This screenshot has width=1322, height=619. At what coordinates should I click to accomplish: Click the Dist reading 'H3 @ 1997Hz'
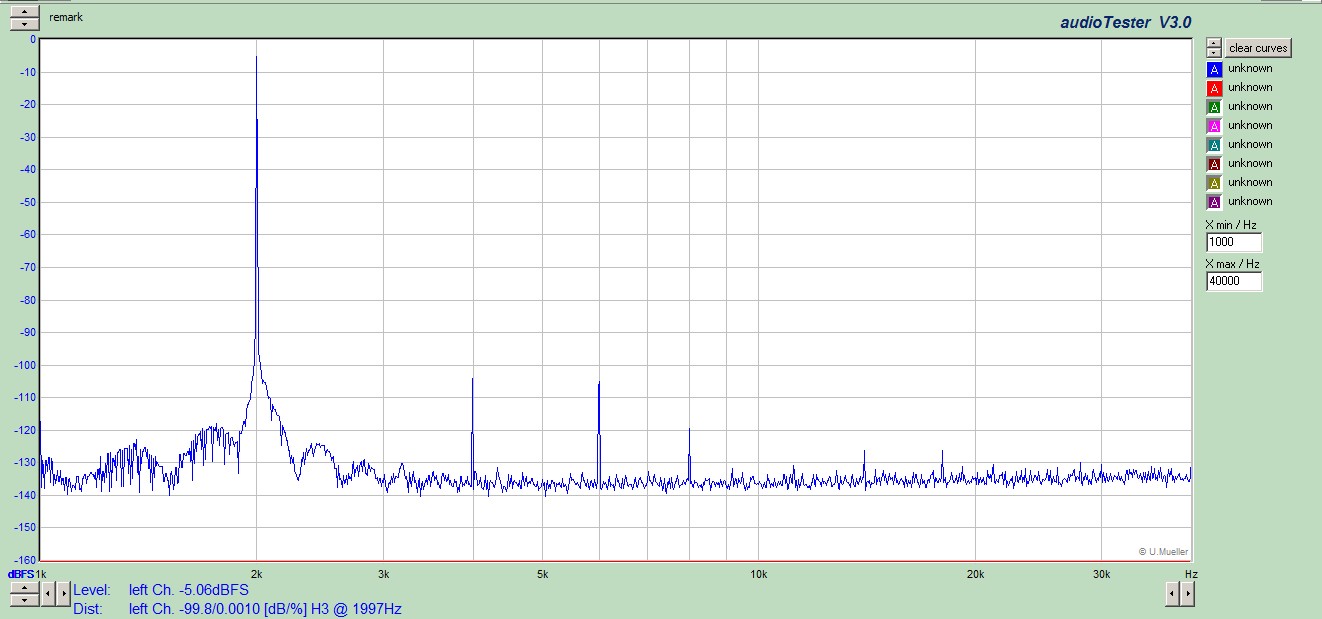[x=358, y=608]
